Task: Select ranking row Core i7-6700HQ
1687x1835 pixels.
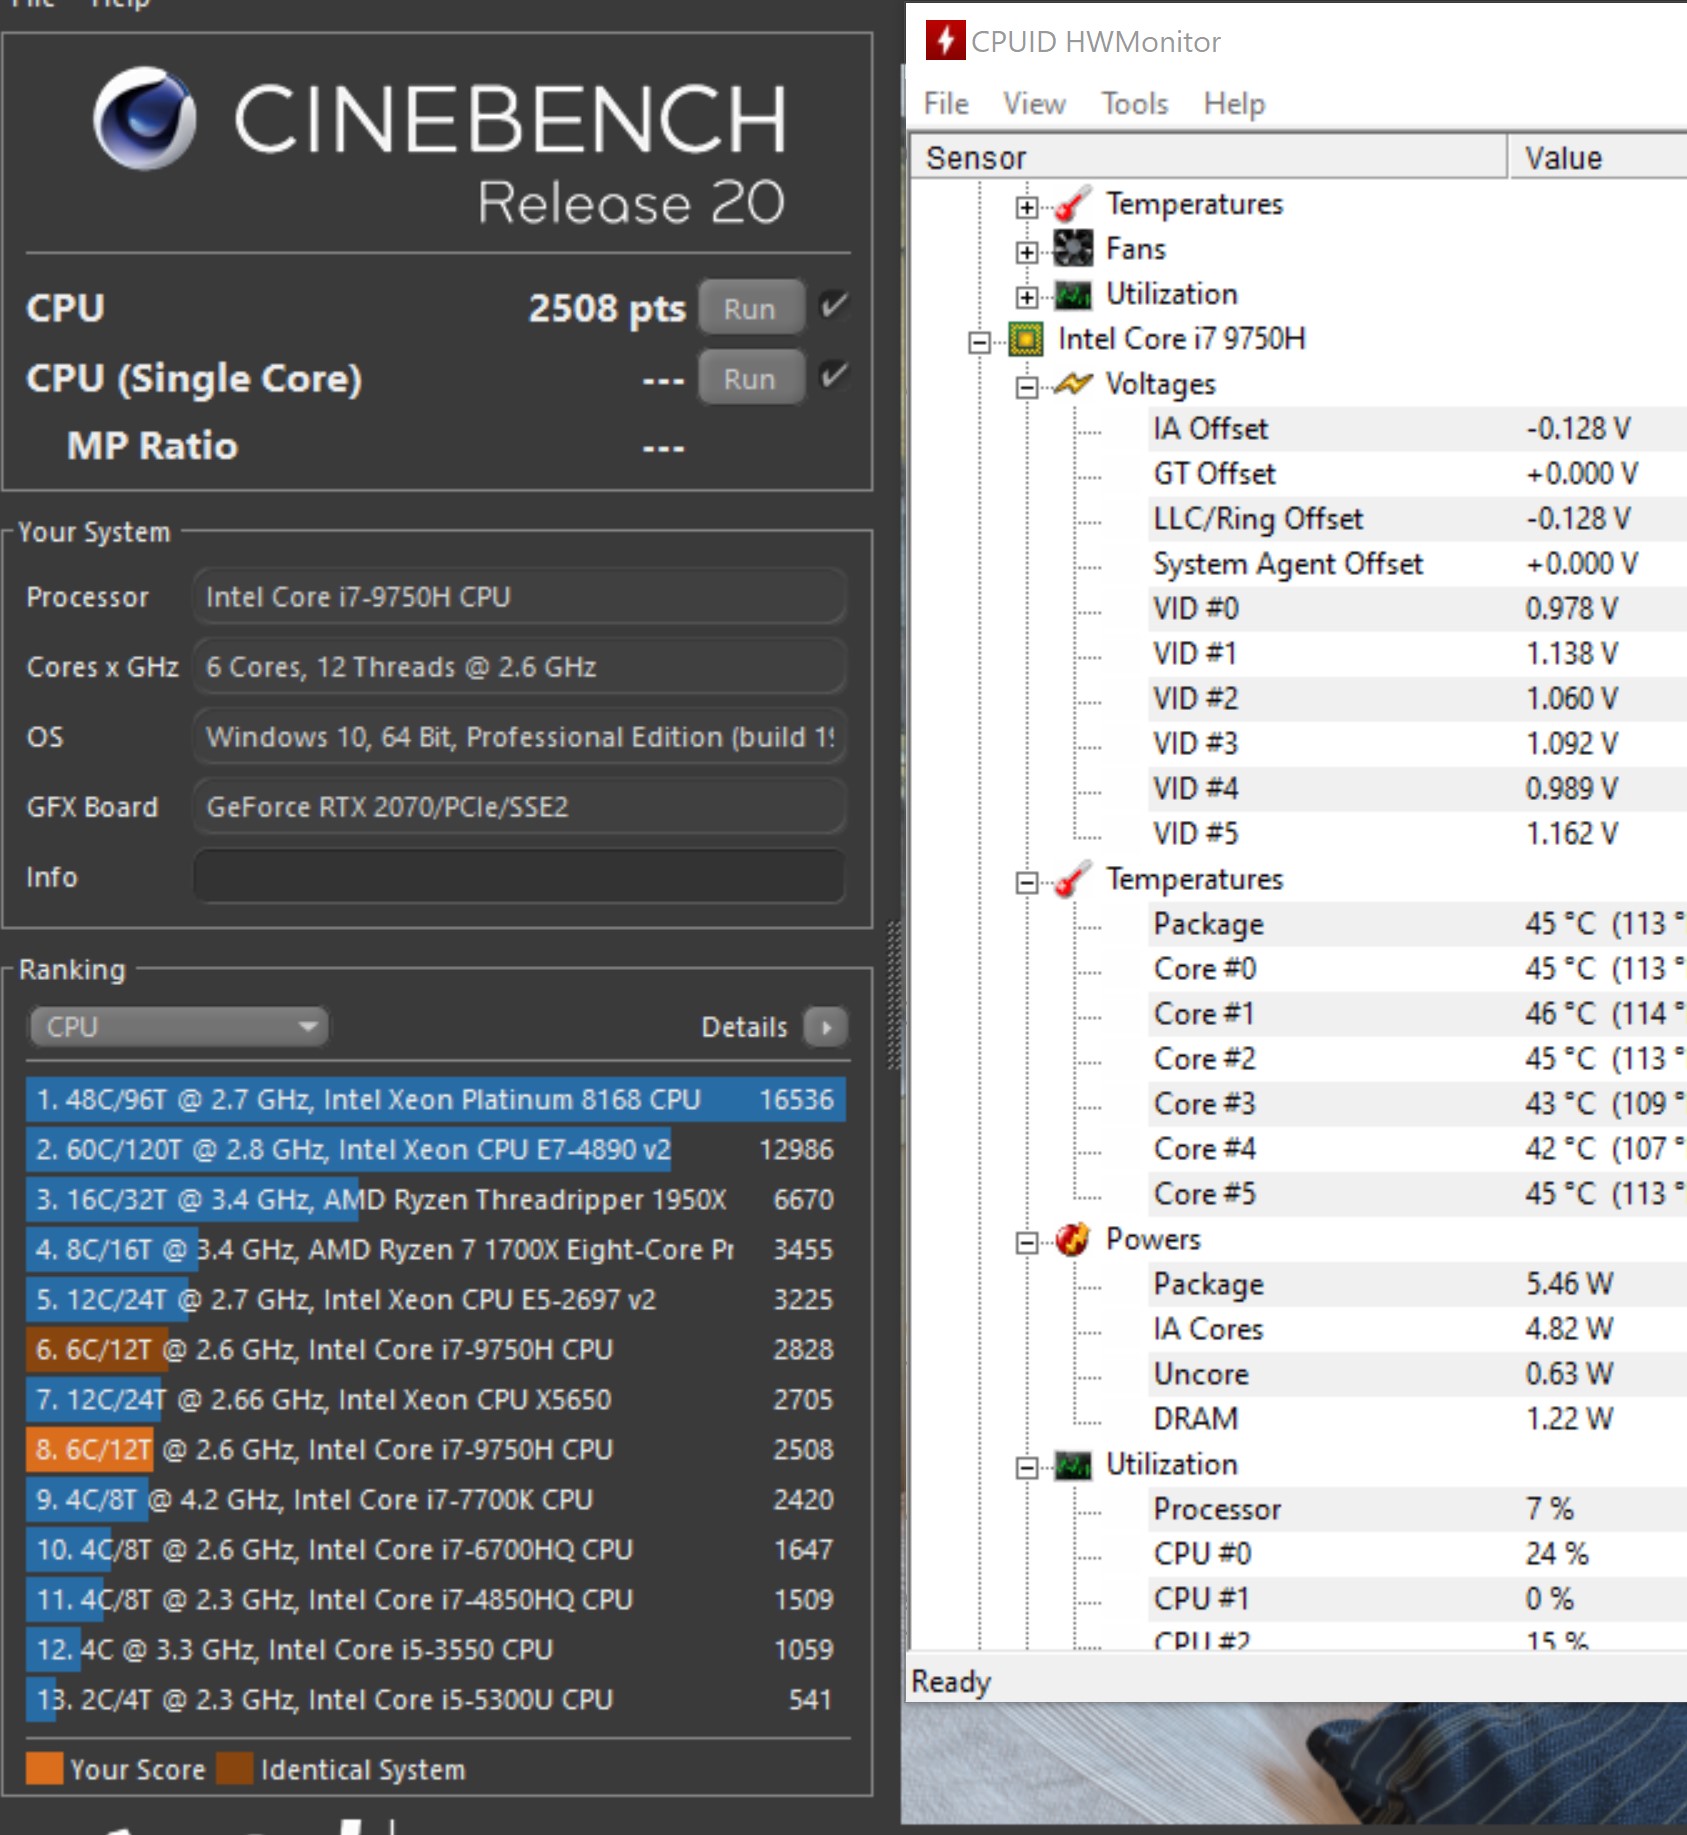Action: [x=436, y=1549]
